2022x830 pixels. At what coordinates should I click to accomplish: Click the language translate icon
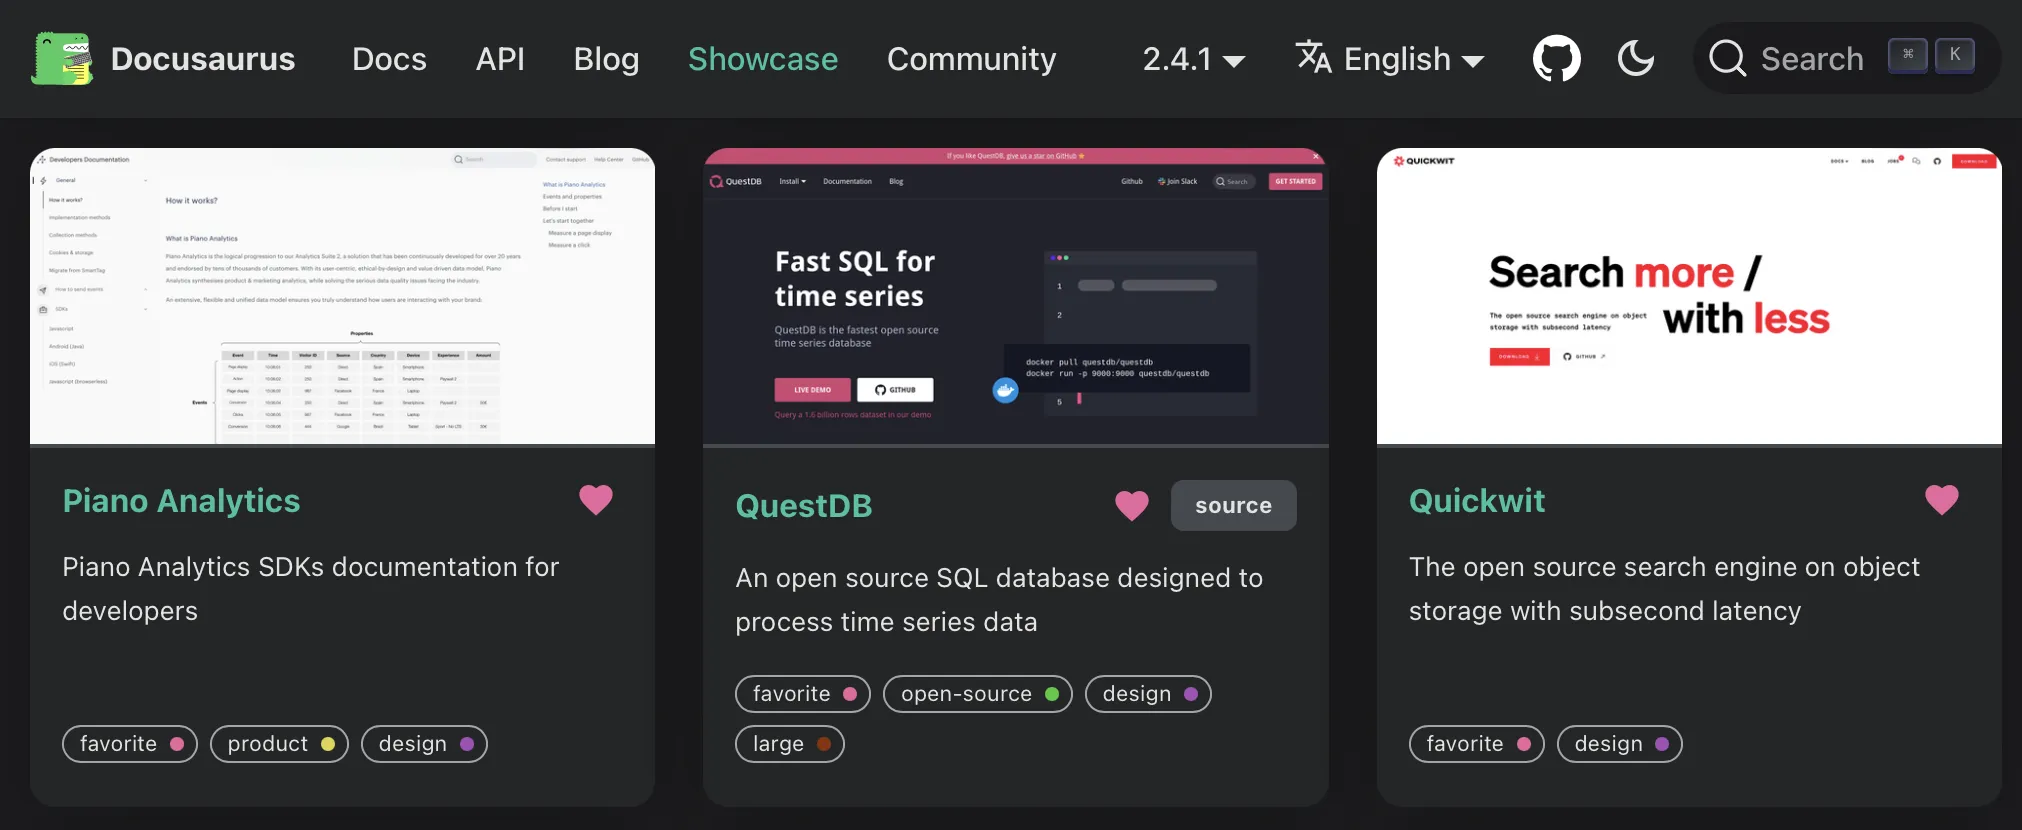[x=1313, y=57]
